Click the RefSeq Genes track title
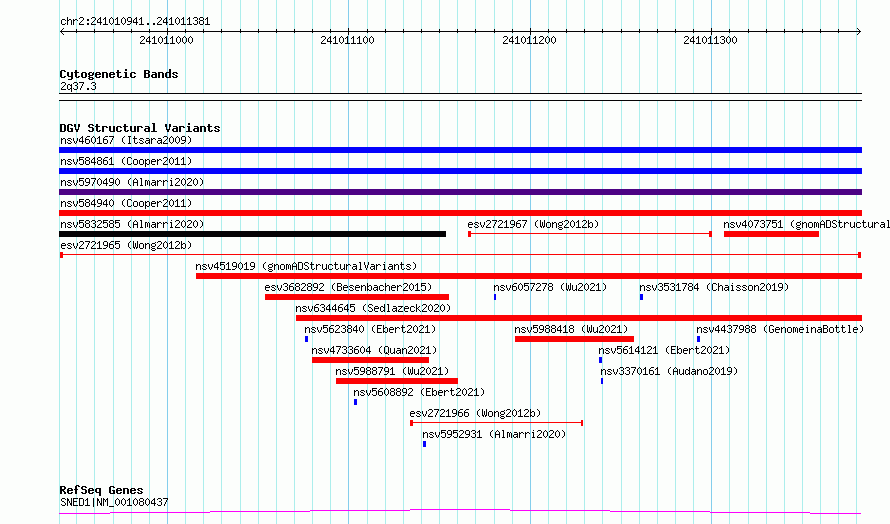Image resolution: width=890 pixels, height=524 pixels. 101,490
